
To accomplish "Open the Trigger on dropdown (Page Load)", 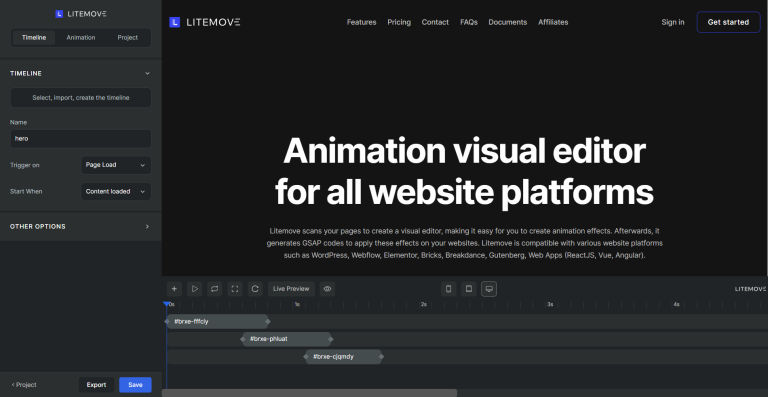I will tap(116, 165).
